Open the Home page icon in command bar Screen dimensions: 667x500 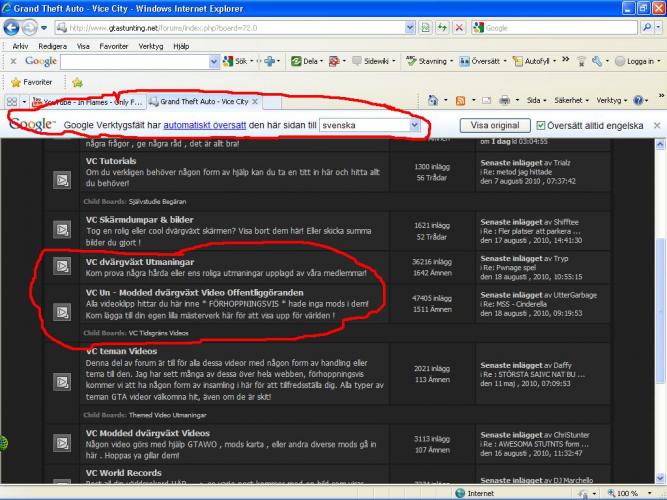pyautogui.click(x=434, y=101)
